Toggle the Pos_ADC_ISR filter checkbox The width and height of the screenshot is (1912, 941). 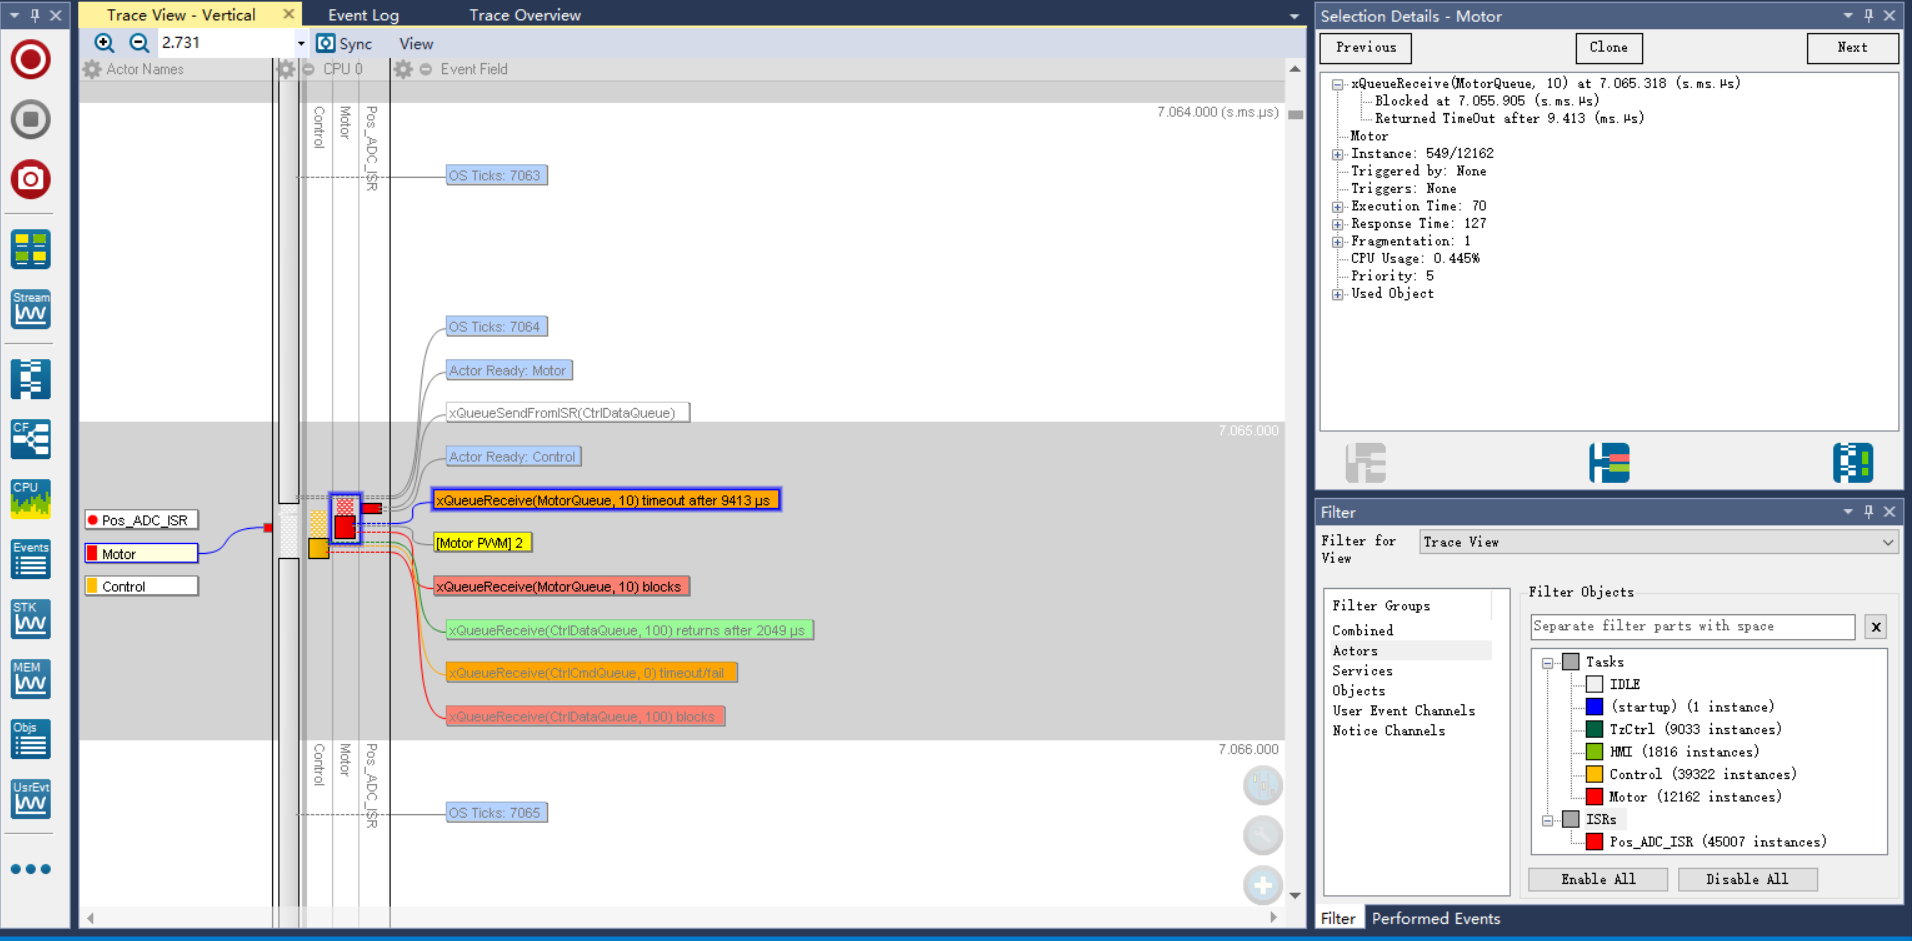(x=1594, y=842)
